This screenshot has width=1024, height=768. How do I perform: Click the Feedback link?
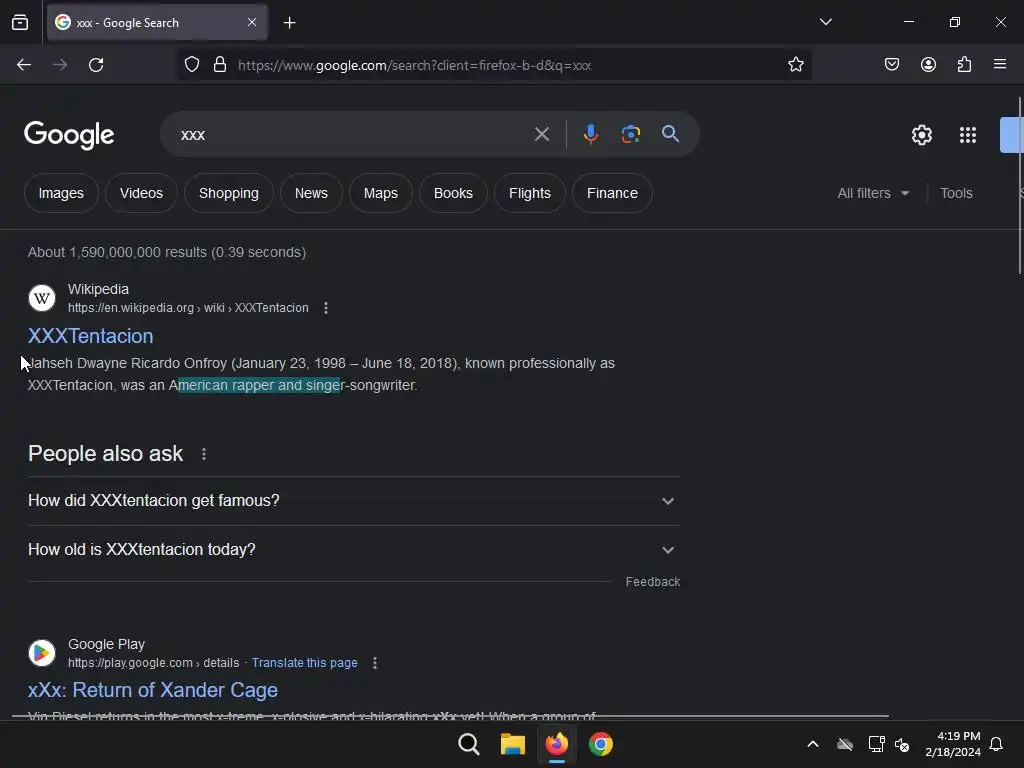(652, 582)
